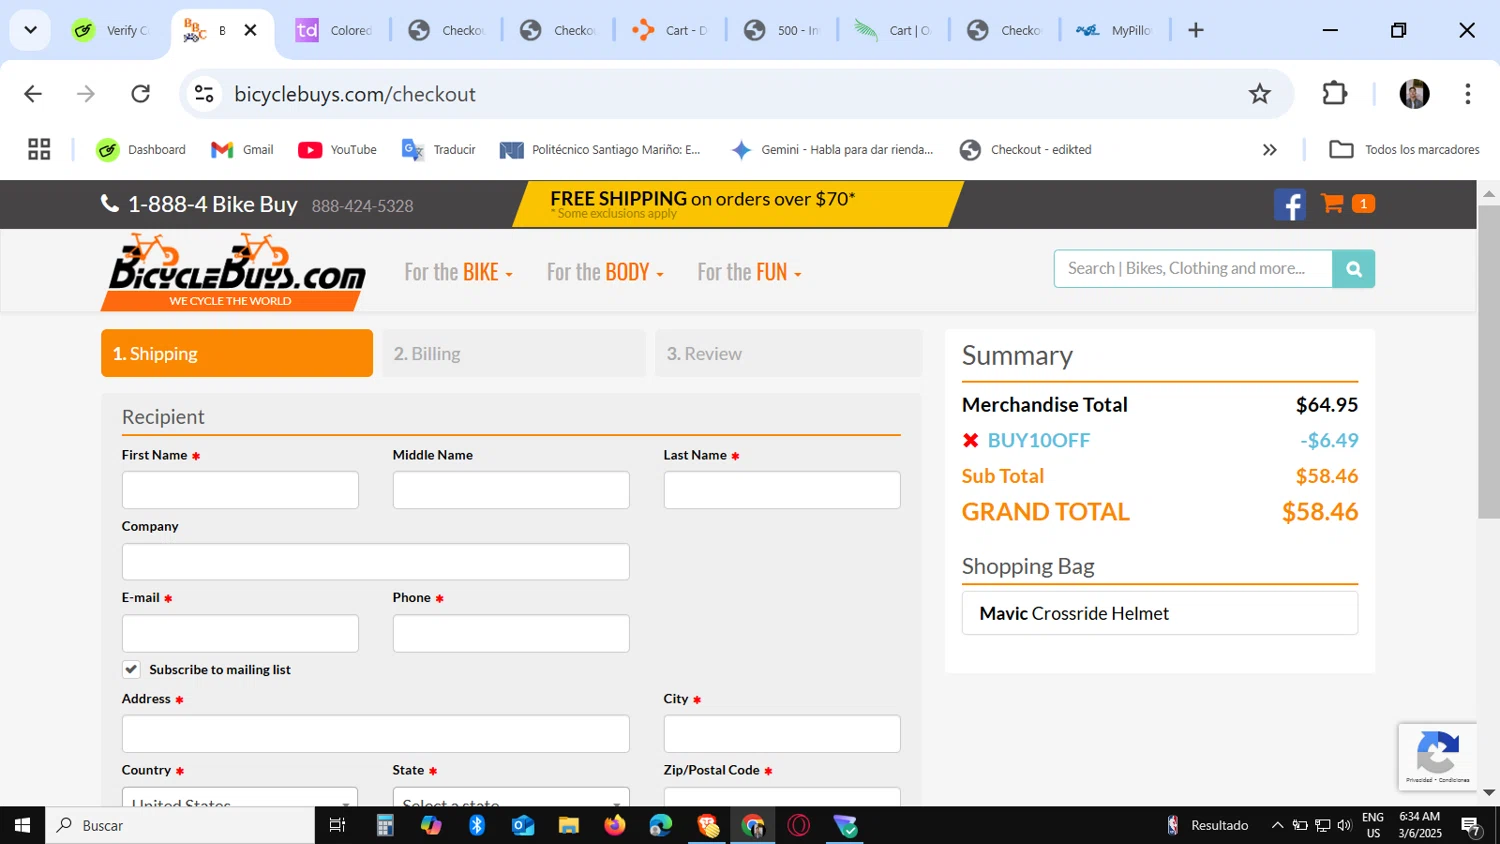1500x844 pixels.
Task: Reload the page with the refresh icon
Action: [x=141, y=94]
